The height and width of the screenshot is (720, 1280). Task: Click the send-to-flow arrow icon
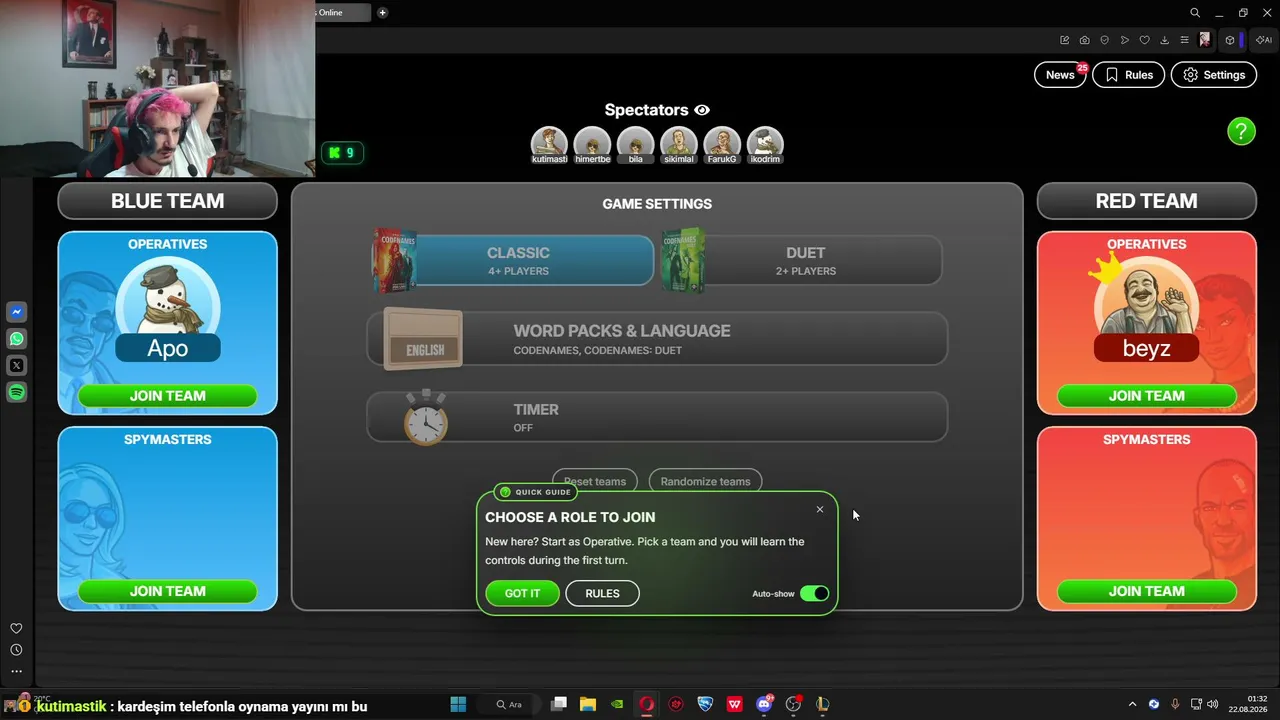tap(1125, 40)
